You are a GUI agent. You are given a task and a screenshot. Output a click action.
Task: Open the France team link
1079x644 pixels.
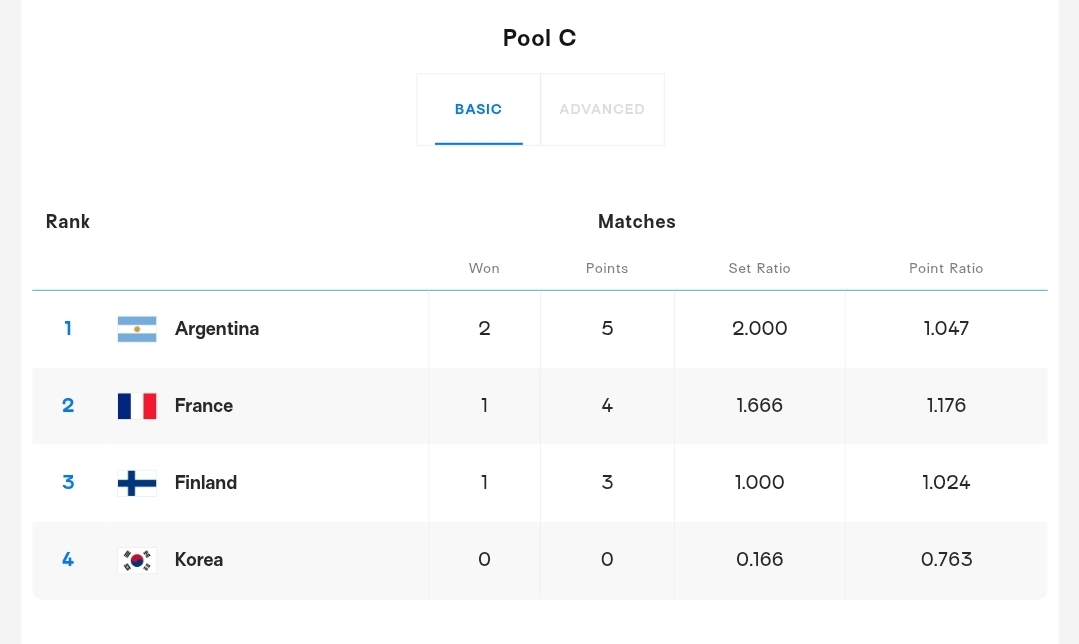(204, 406)
